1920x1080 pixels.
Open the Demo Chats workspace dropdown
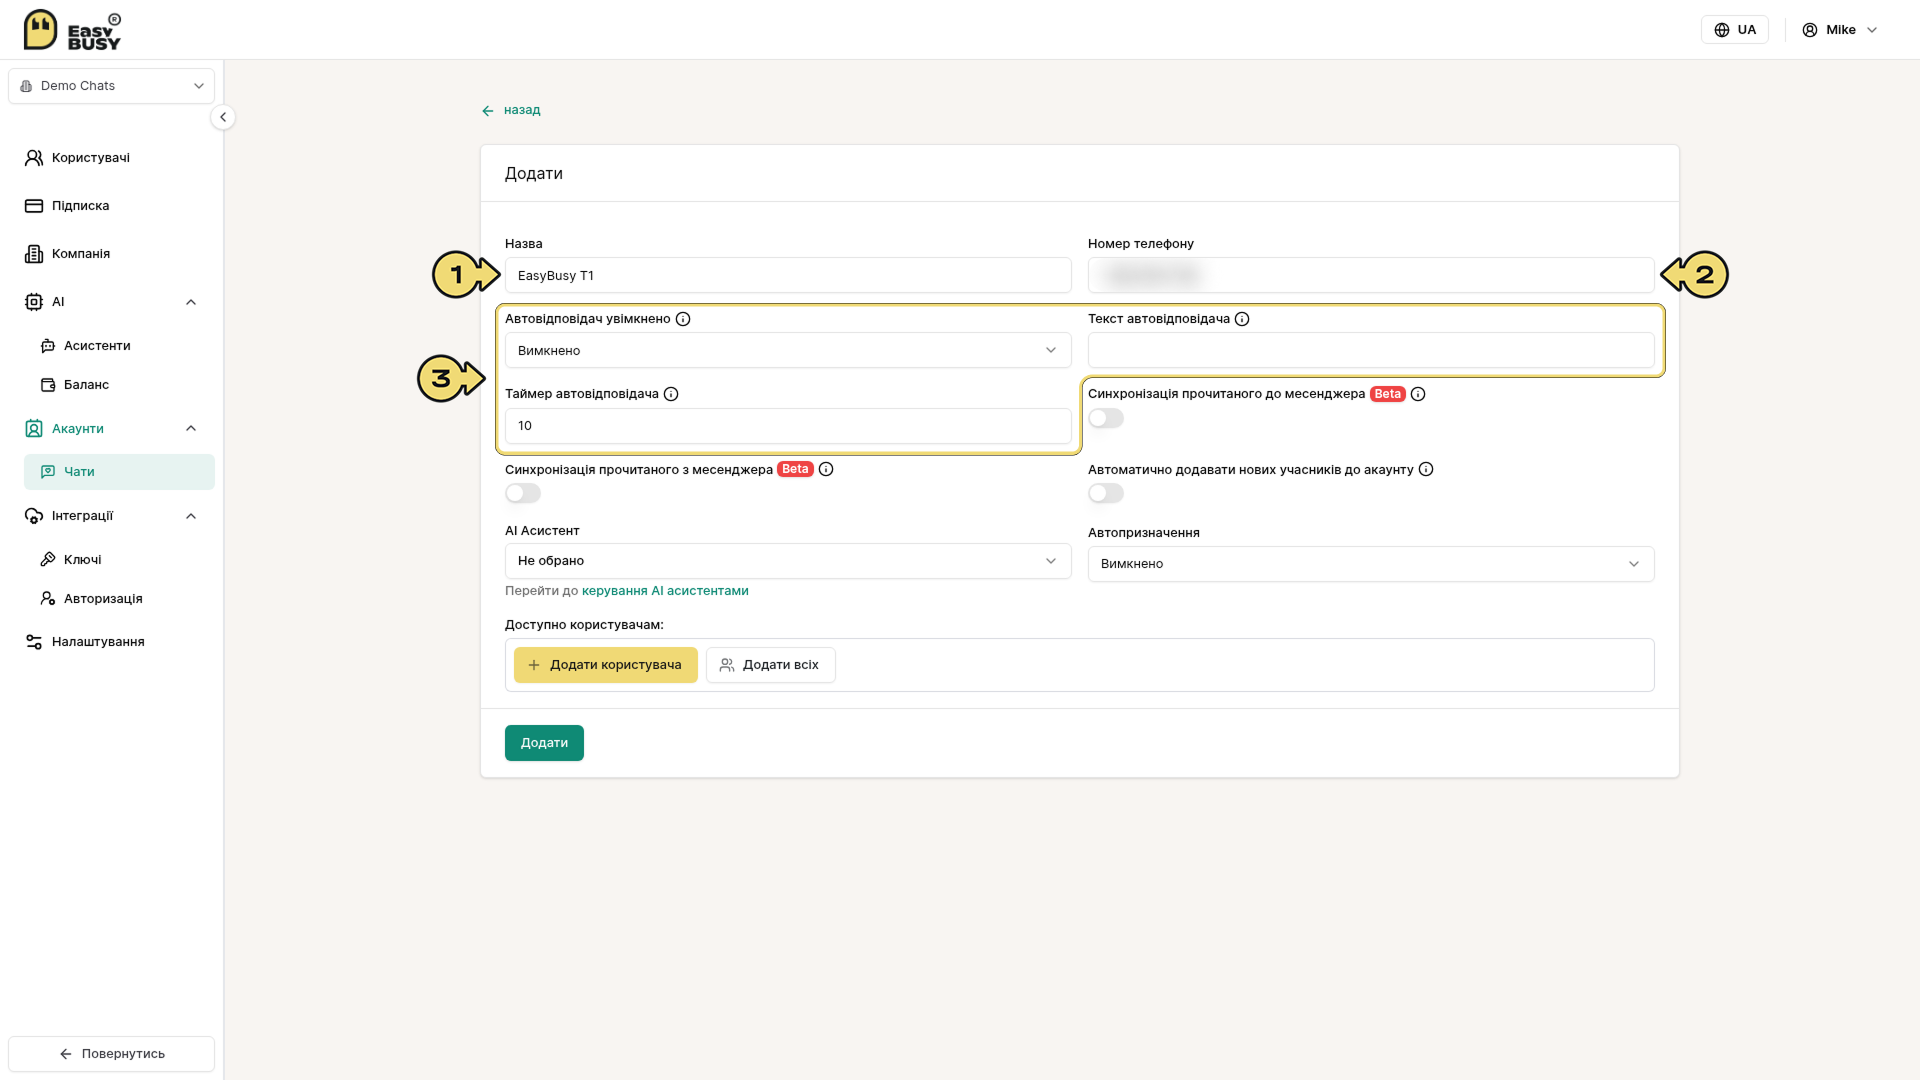pos(111,86)
